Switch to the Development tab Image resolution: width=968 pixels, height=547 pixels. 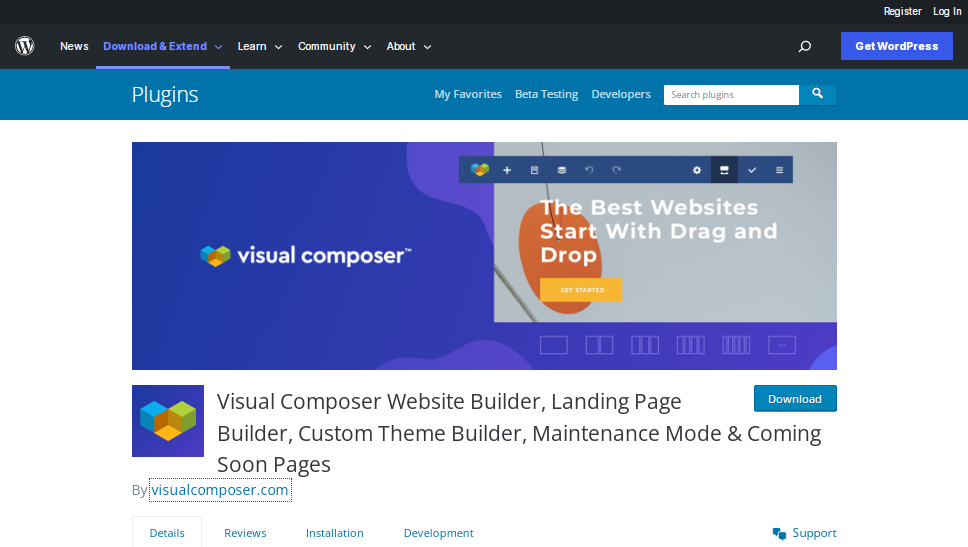438,533
